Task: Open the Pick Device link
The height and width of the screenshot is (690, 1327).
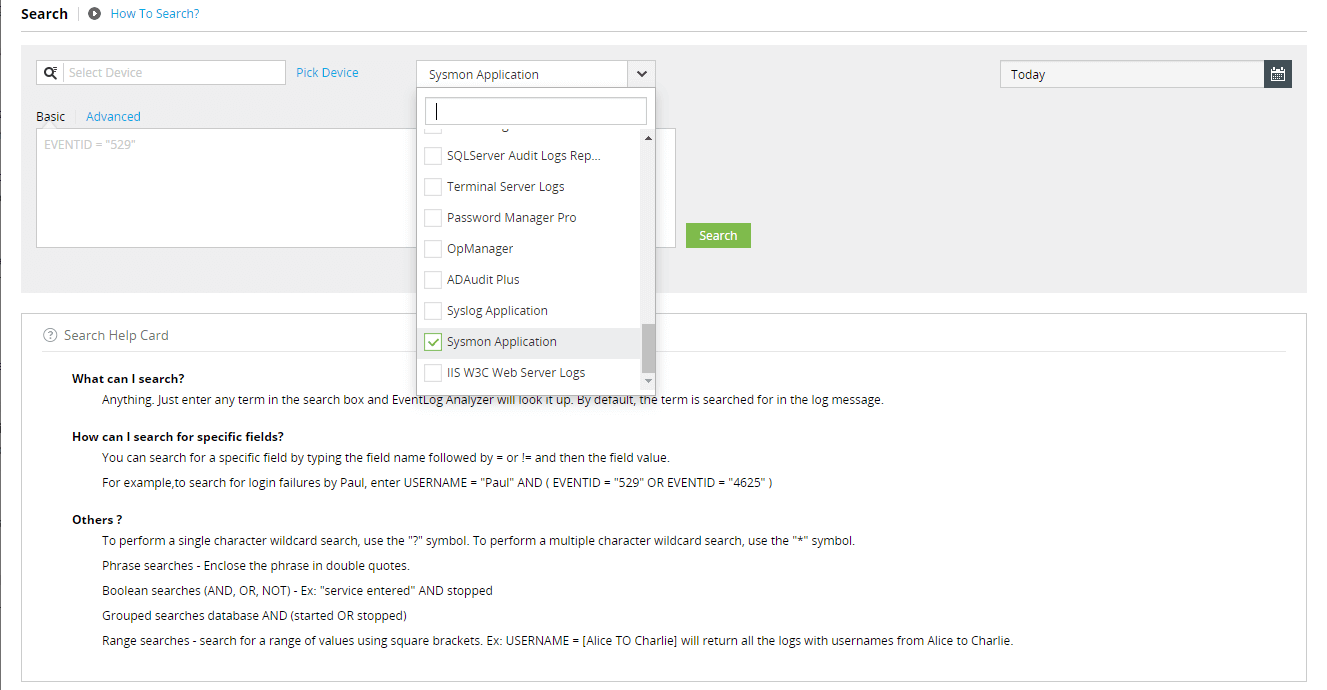Action: pyautogui.click(x=327, y=72)
